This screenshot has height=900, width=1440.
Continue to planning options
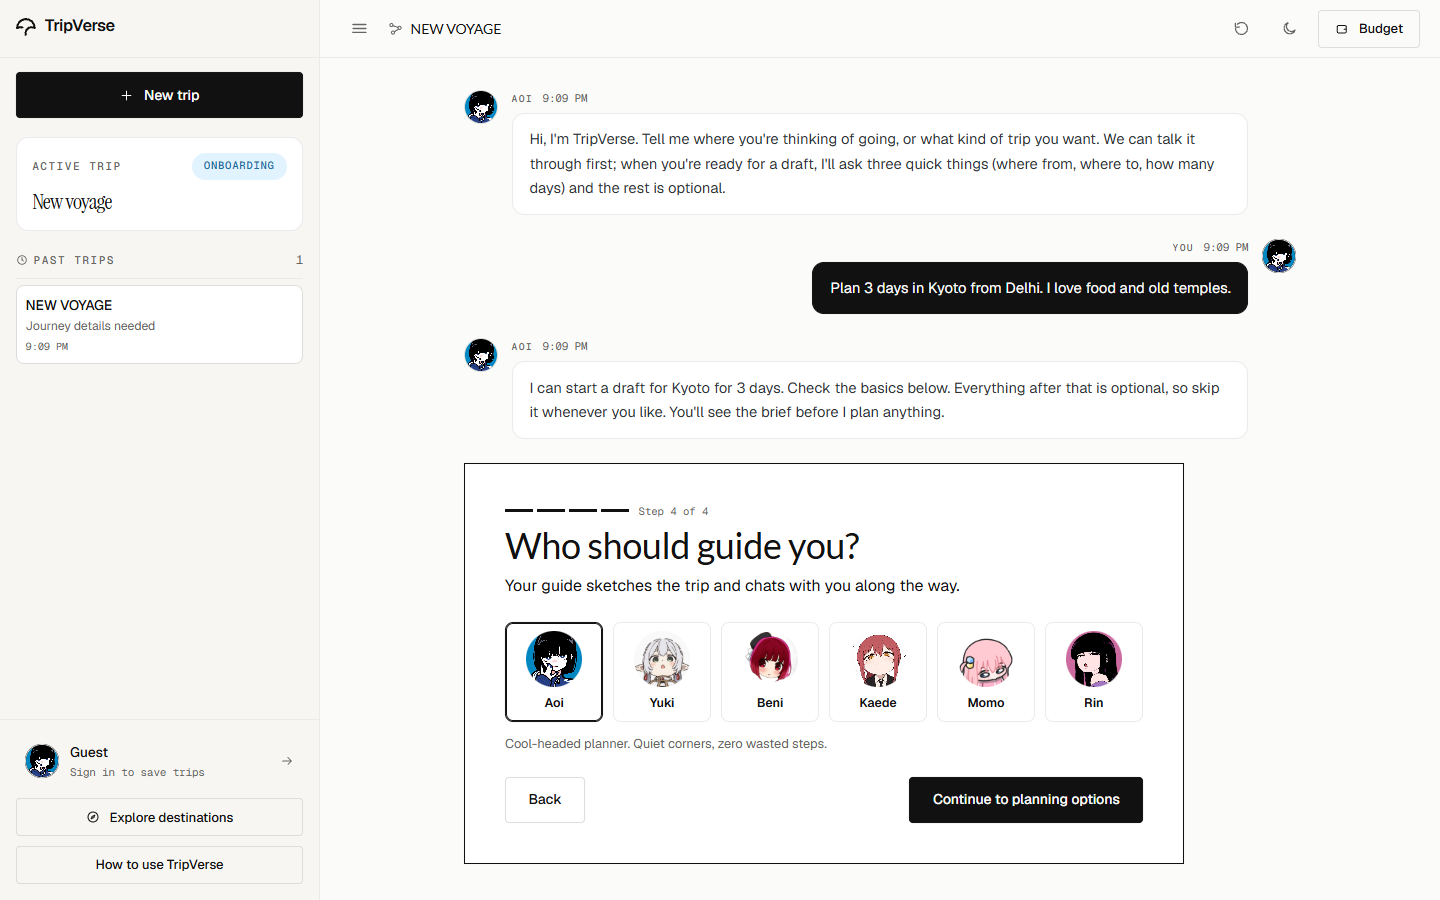1026,800
